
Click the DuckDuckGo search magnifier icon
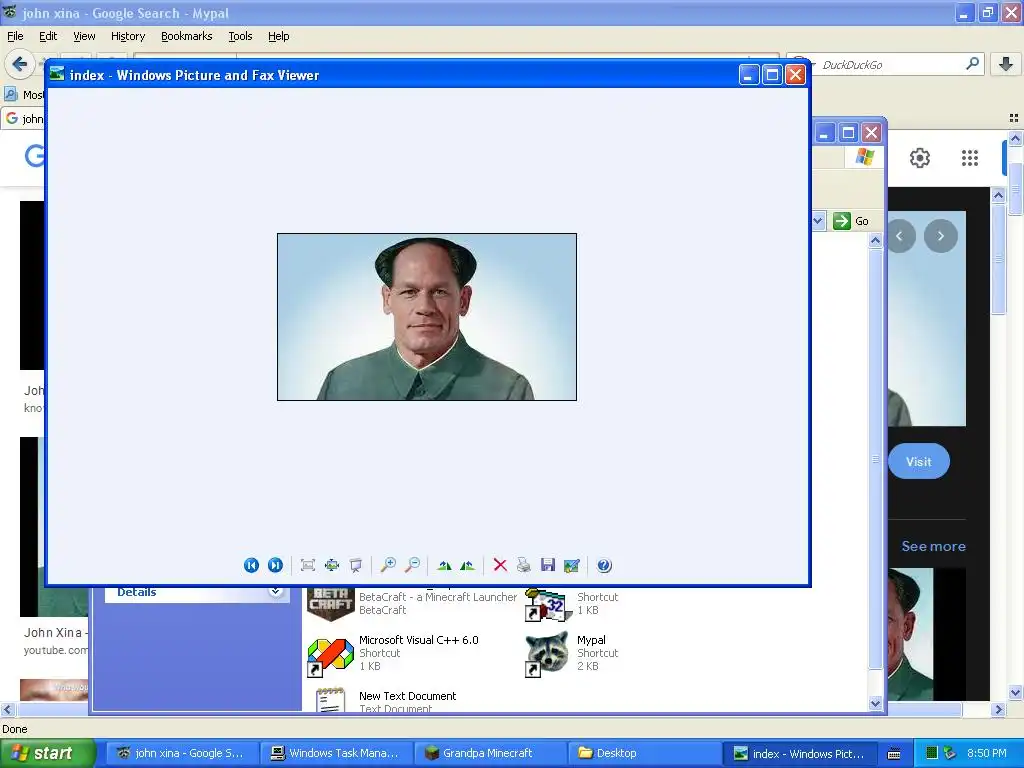pos(972,64)
